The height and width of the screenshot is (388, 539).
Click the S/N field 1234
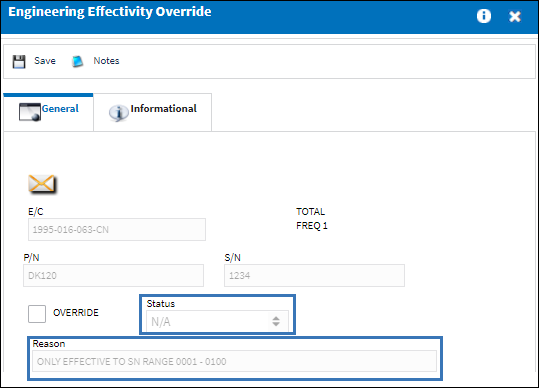(314, 275)
